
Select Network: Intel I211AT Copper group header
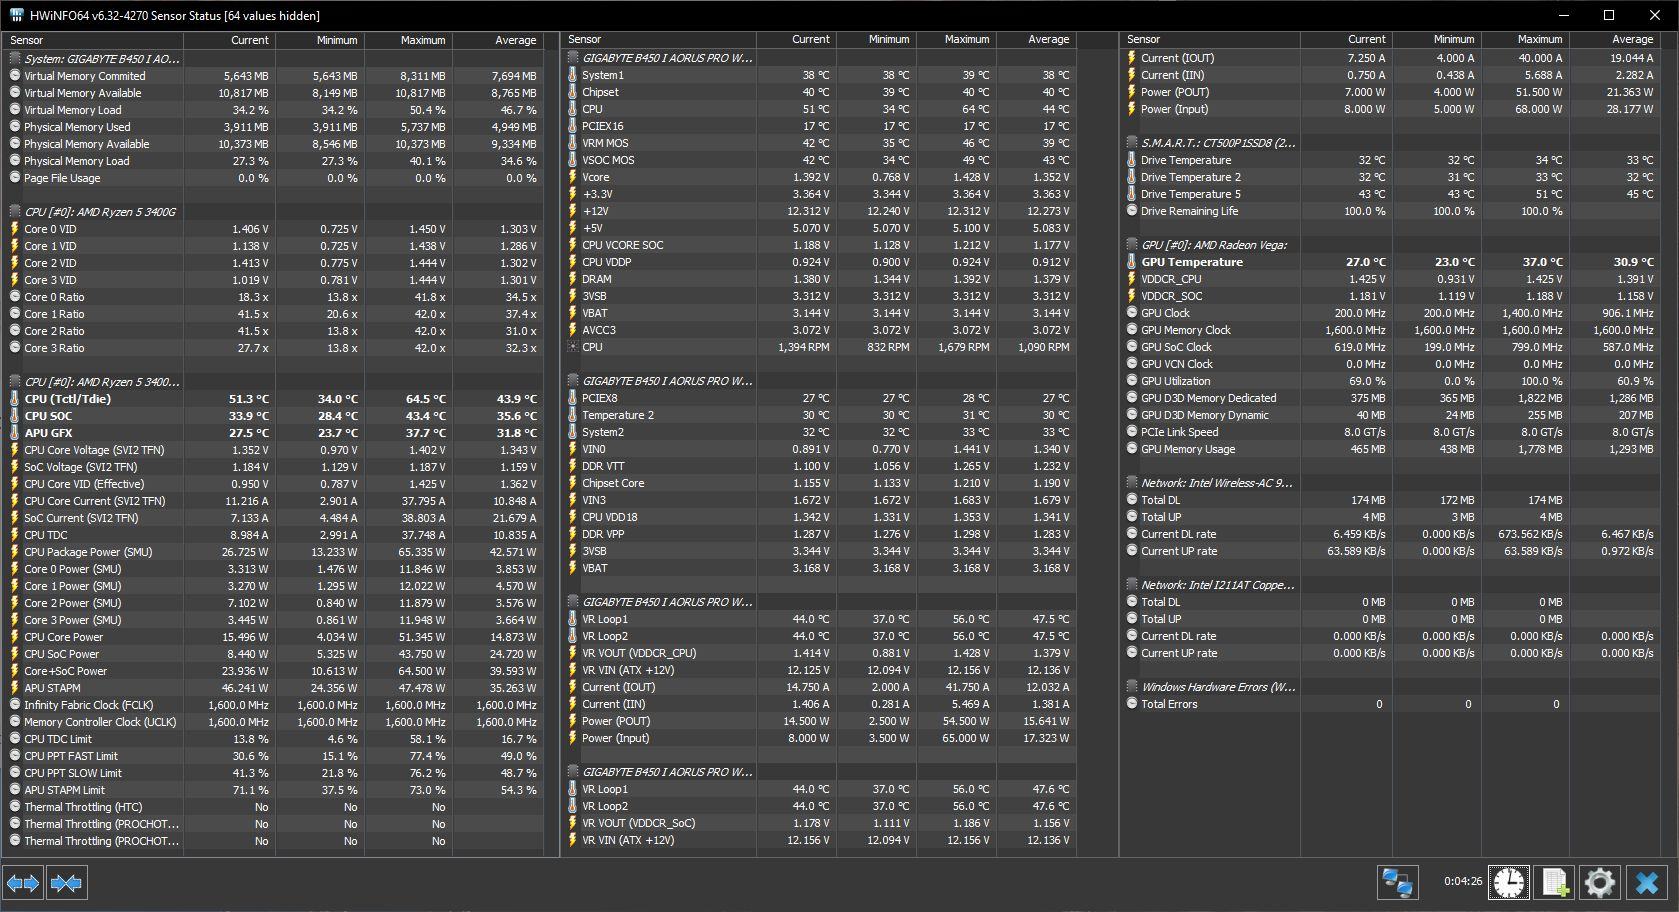[1389, 585]
